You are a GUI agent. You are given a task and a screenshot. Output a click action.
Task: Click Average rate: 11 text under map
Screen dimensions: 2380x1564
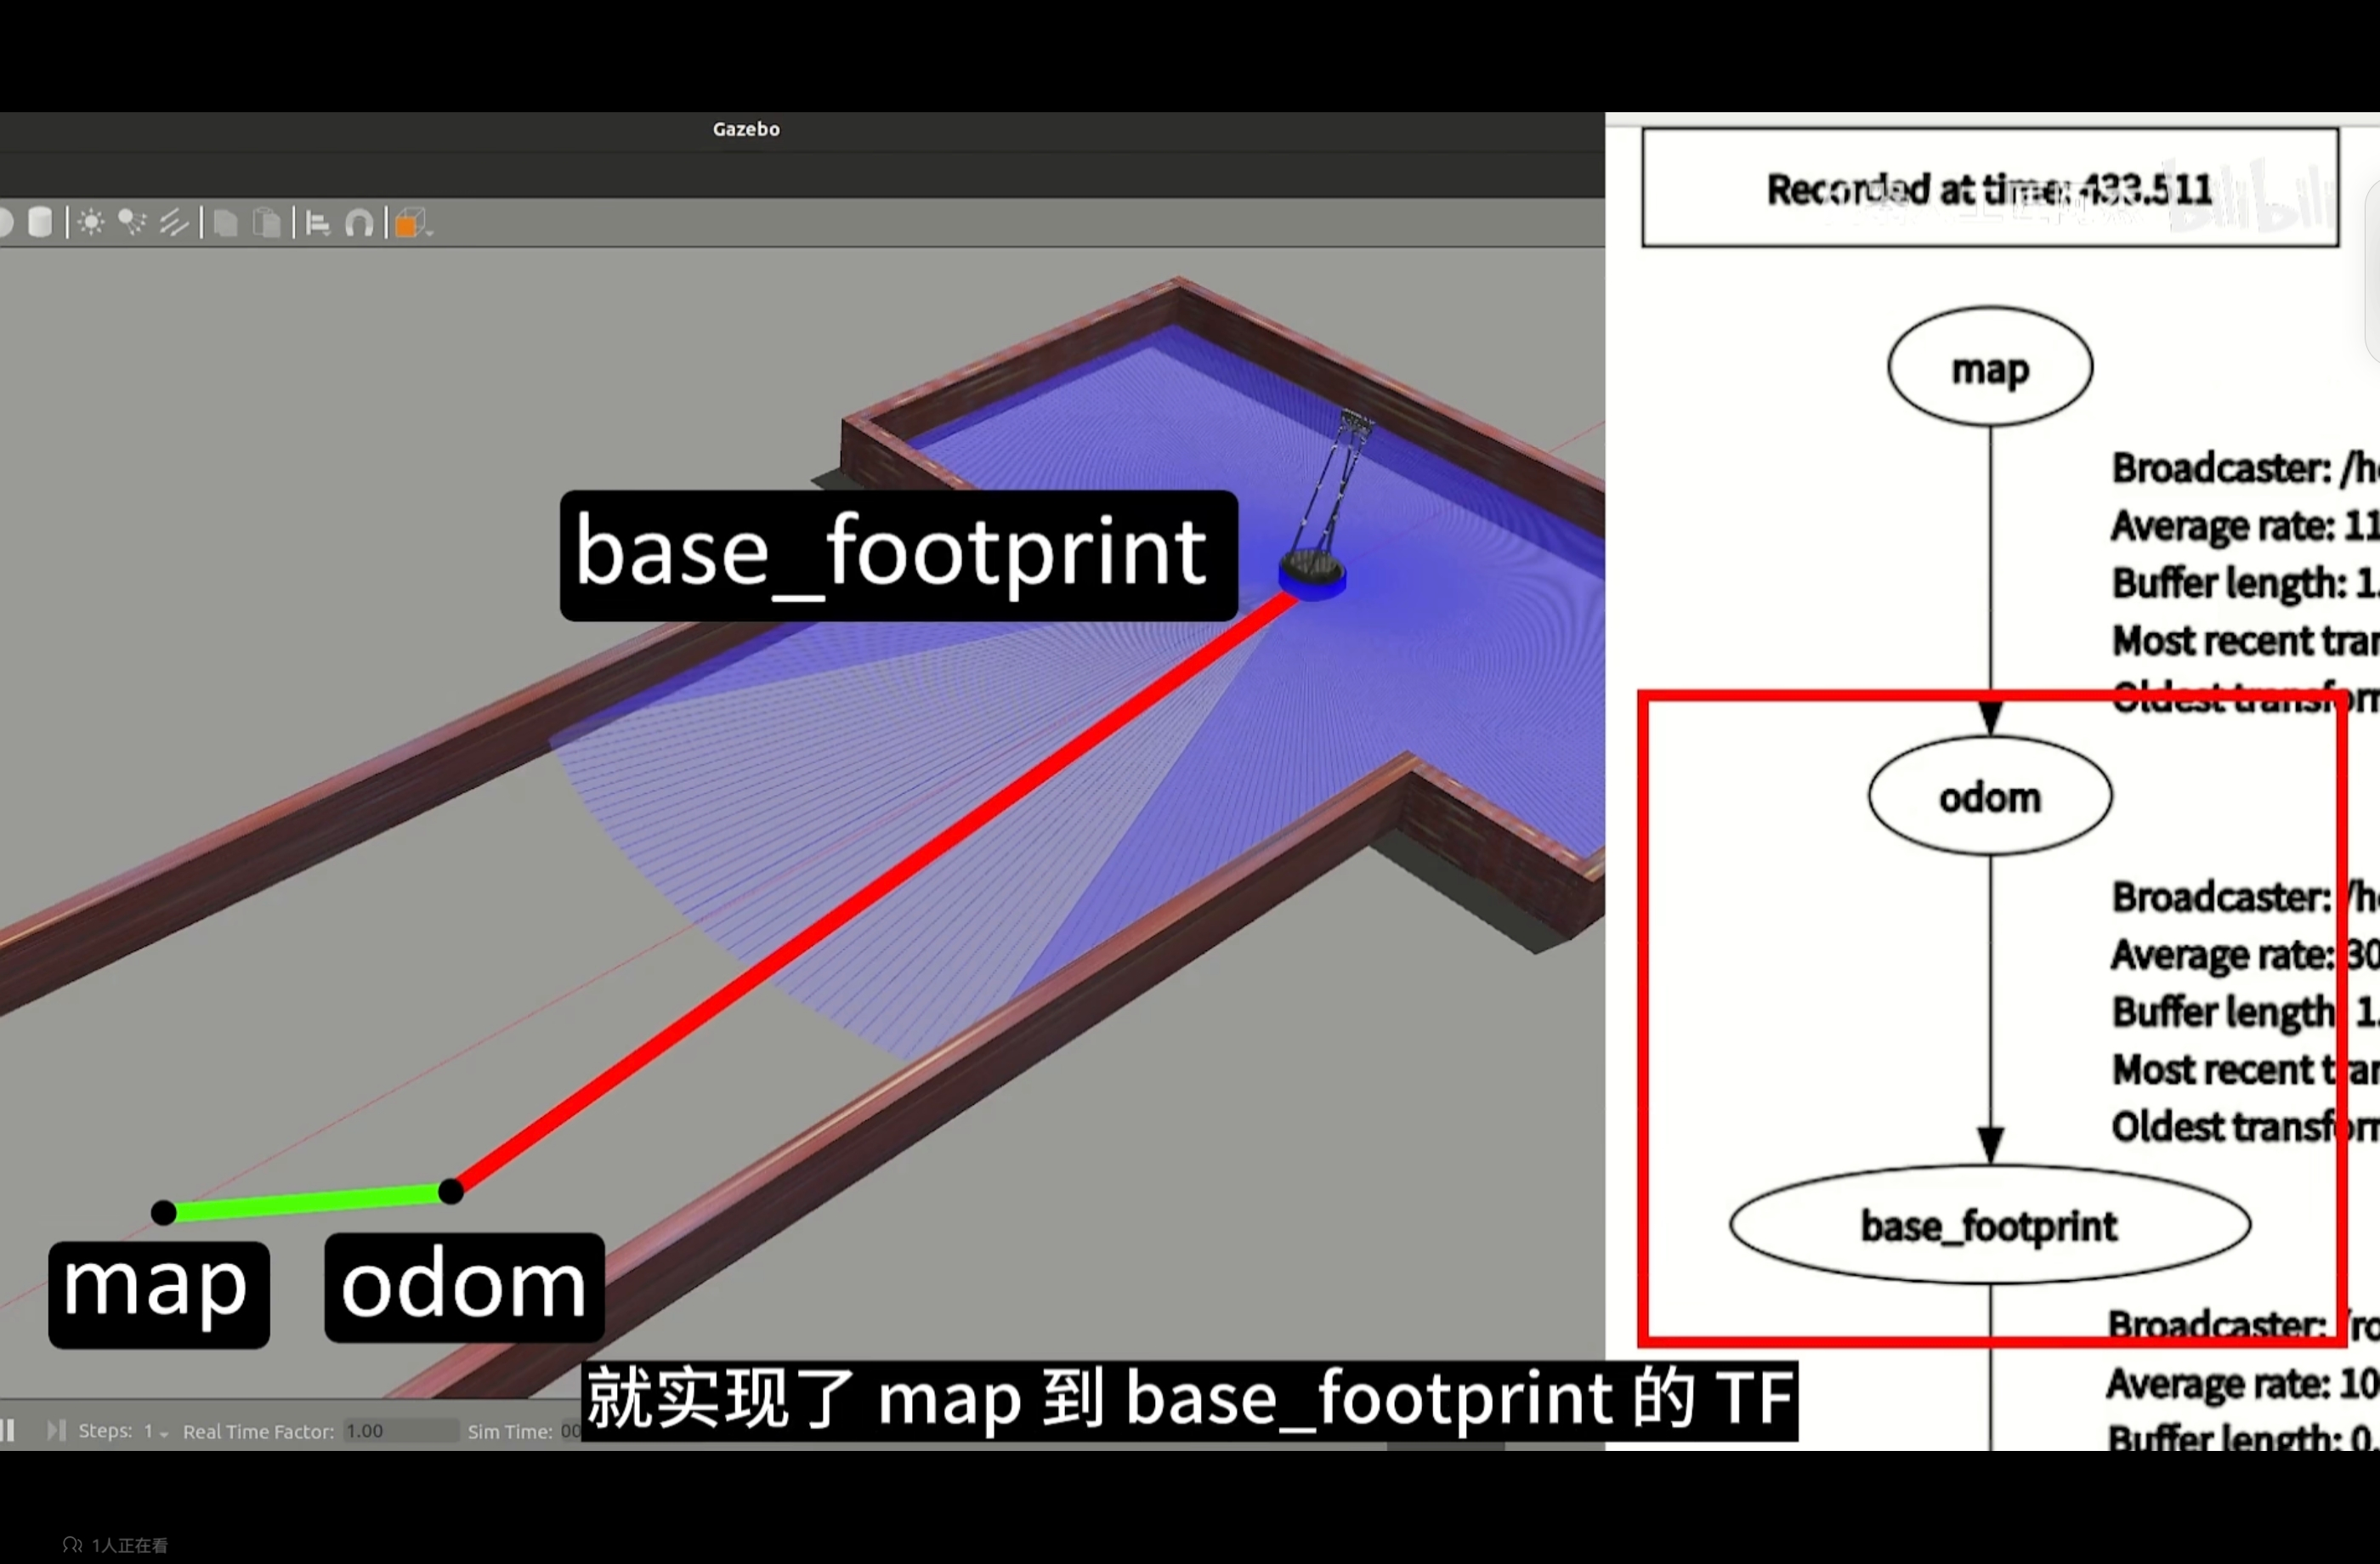click(2245, 526)
